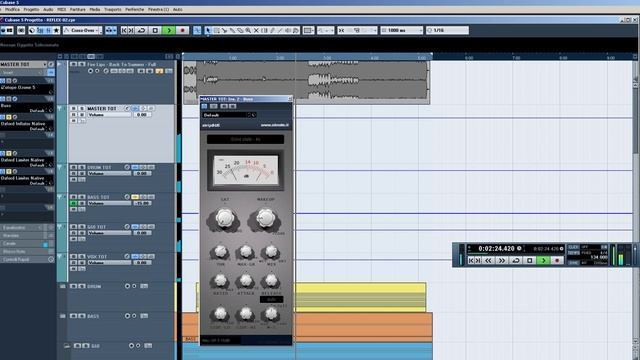
Task: Toggle the main toolbar Cycle button
Action: pos(142,30)
